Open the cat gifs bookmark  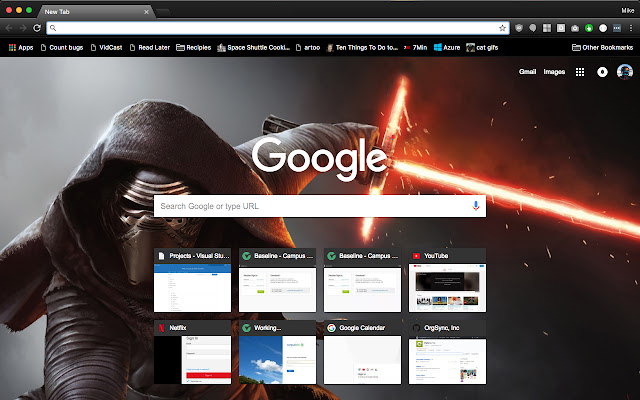click(x=482, y=47)
